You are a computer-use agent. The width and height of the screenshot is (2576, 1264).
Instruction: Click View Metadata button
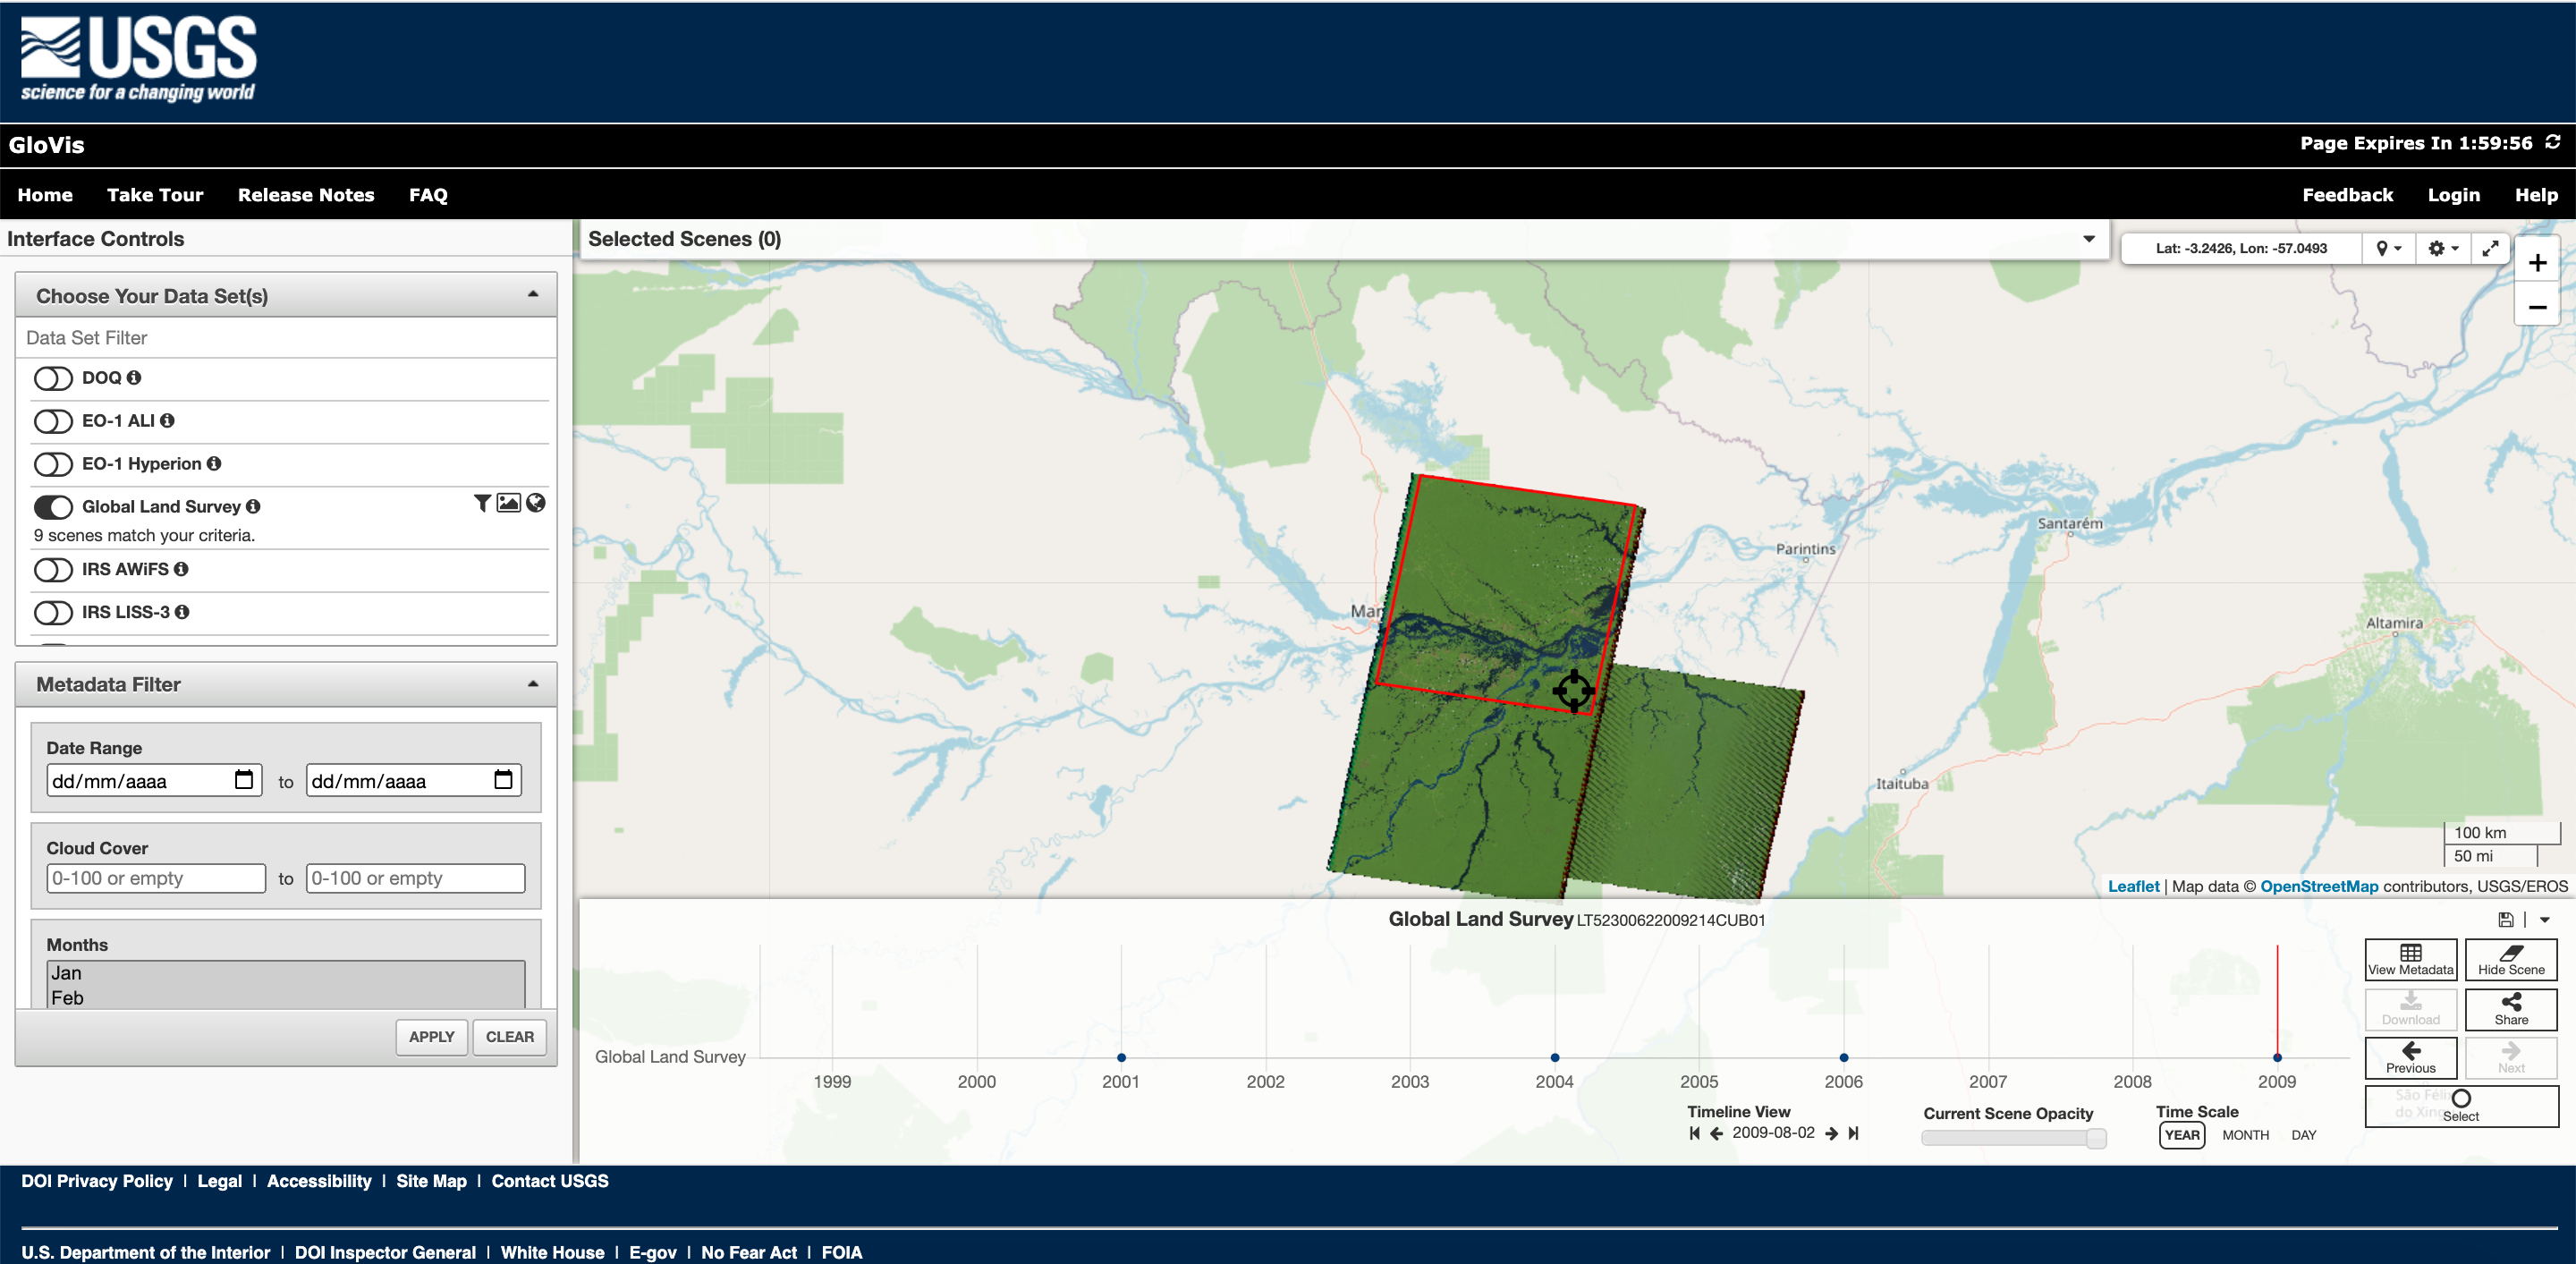[2411, 960]
